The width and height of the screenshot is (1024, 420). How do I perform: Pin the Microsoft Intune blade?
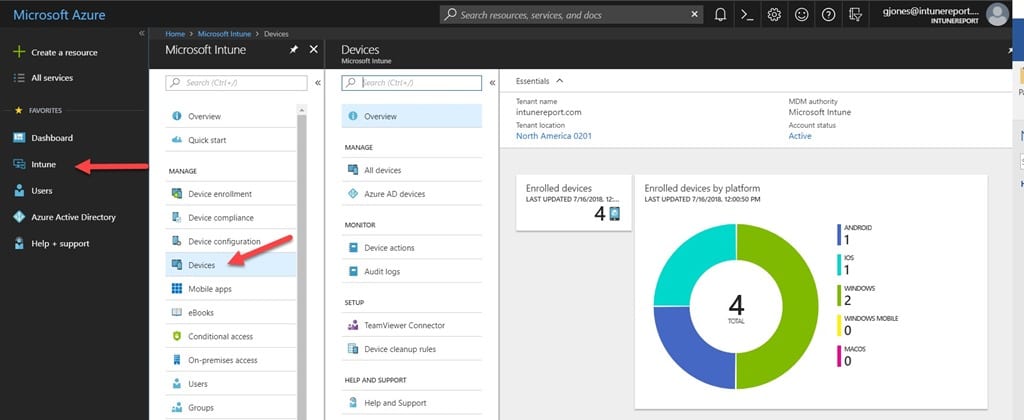tap(294, 49)
